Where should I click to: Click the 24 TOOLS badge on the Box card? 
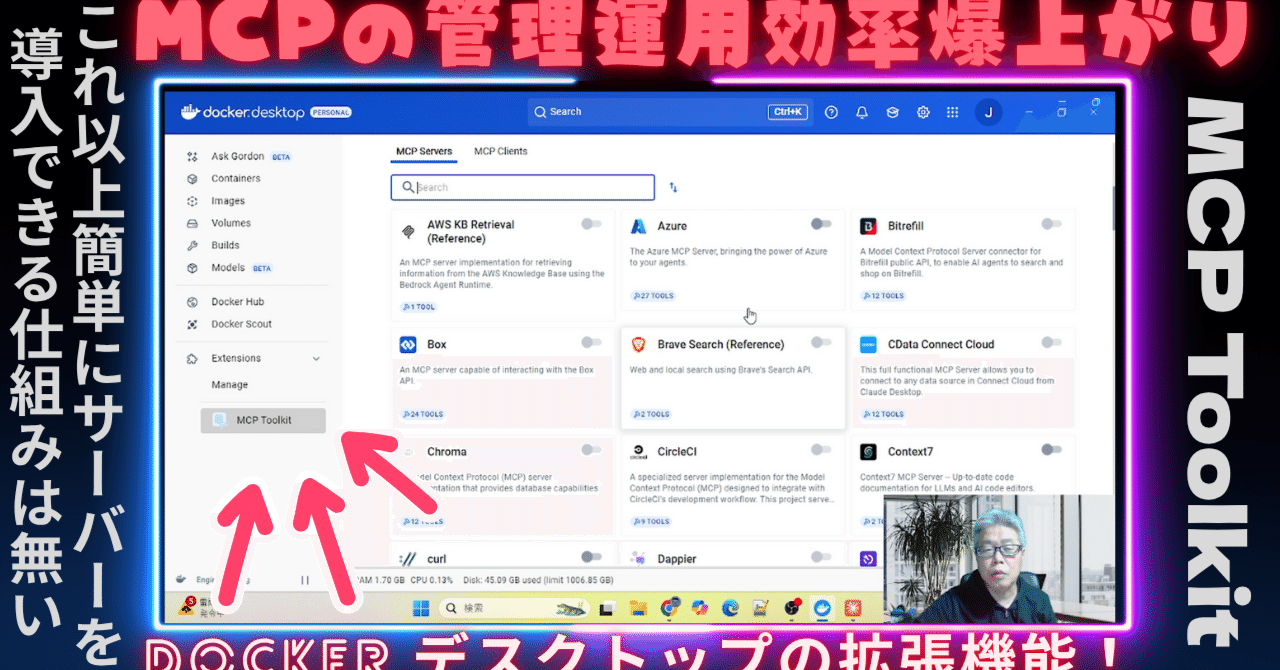pyautogui.click(x=421, y=414)
